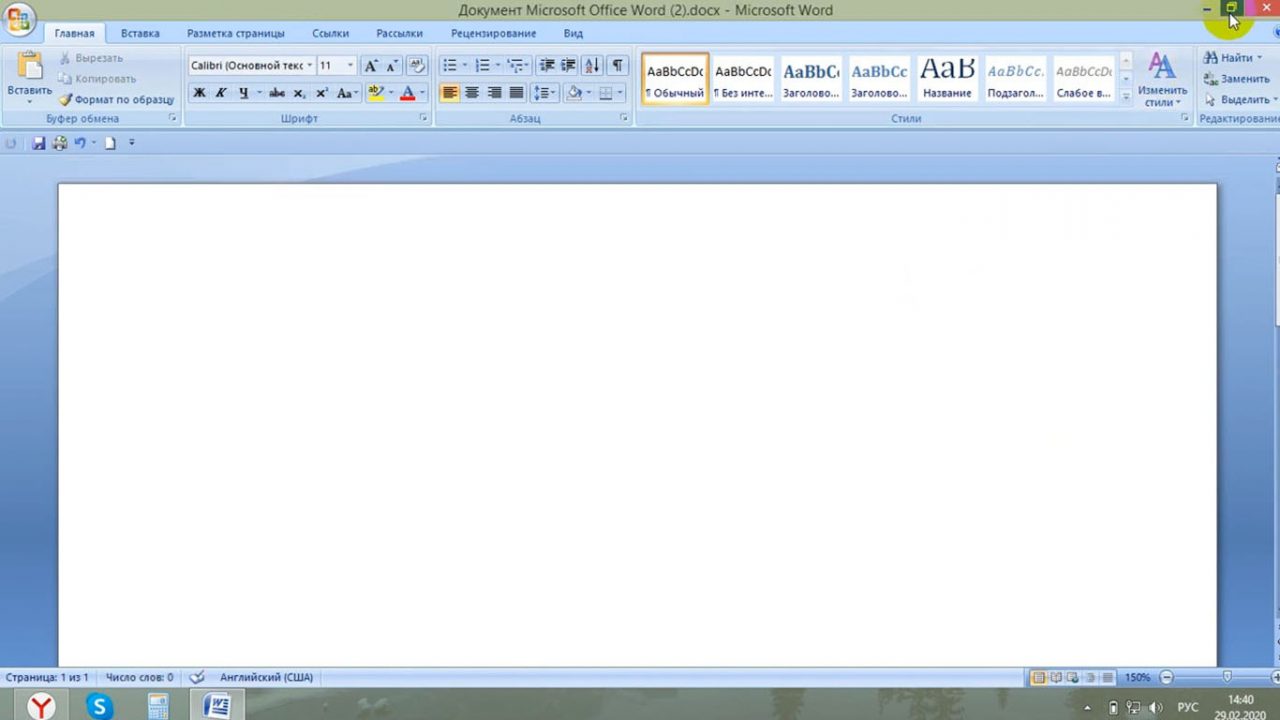Click Формат по образцу format painter
Viewport: 1280px width, 720px height.
[x=116, y=100]
